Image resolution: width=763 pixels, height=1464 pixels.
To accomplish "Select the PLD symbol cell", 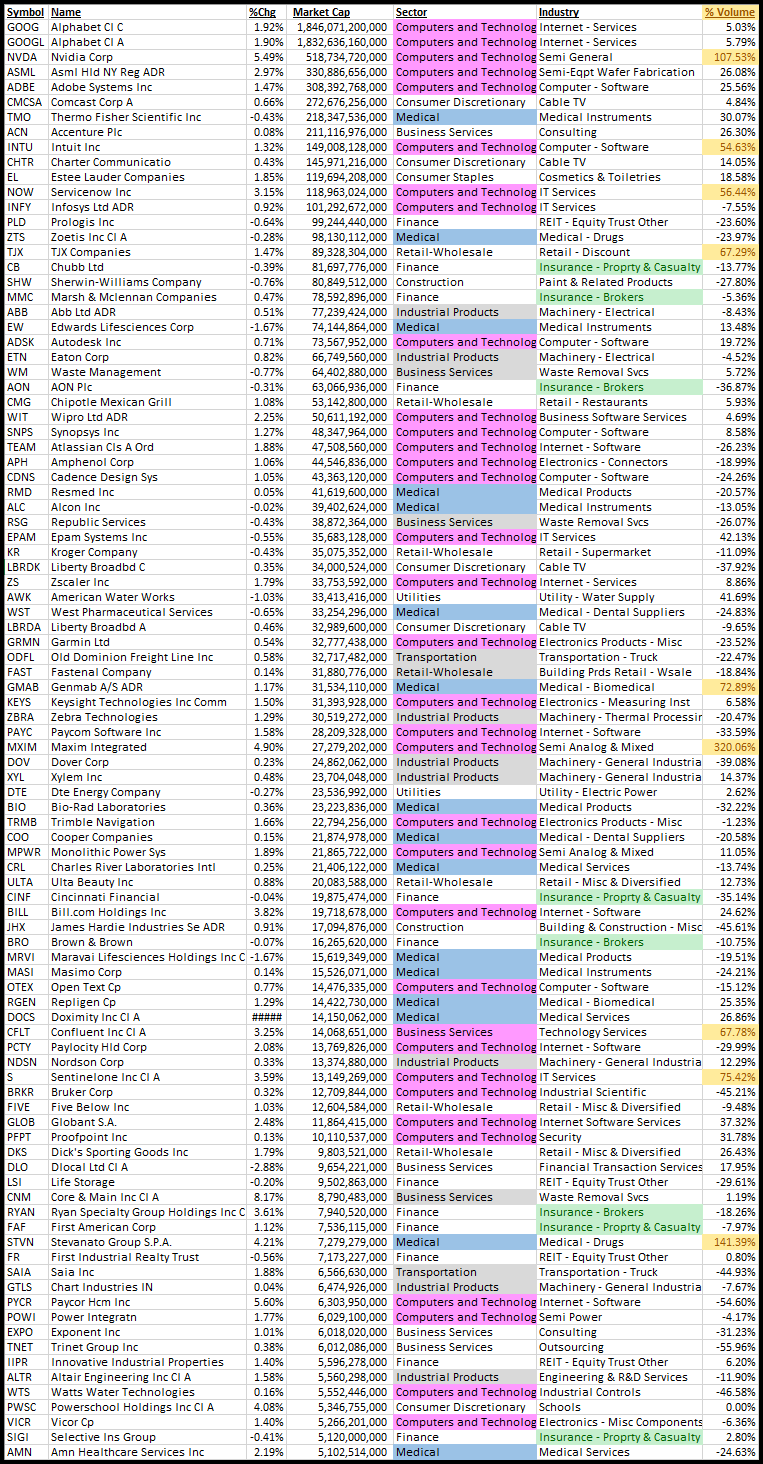I will [x=26, y=222].
